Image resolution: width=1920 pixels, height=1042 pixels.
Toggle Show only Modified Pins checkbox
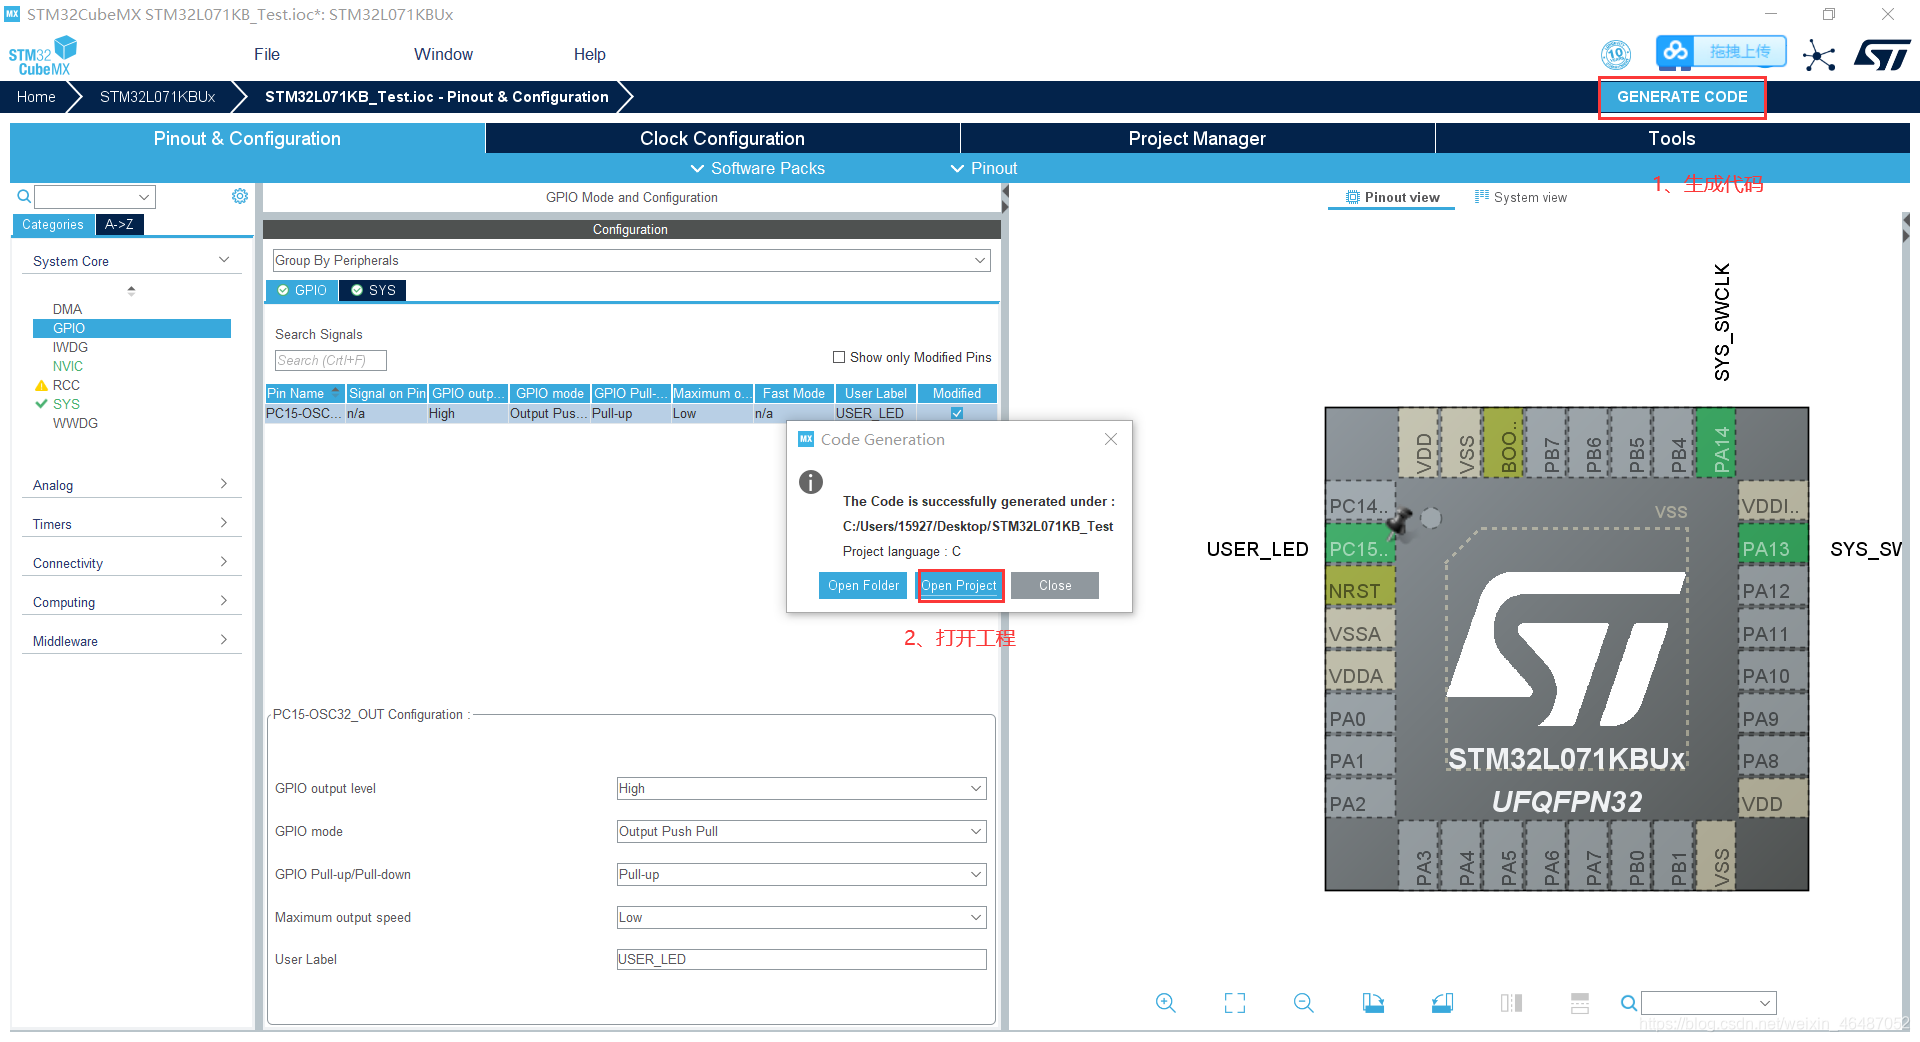pyautogui.click(x=839, y=357)
